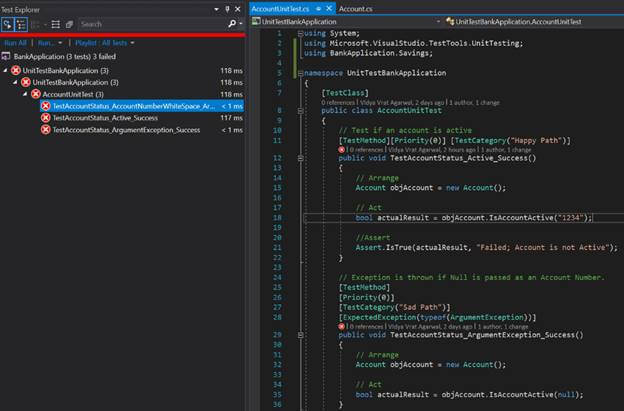Image resolution: width=624 pixels, height=411 pixels.
Task: Click failed icon of TestAccountStatus_Active_Success
Action: coord(46,118)
